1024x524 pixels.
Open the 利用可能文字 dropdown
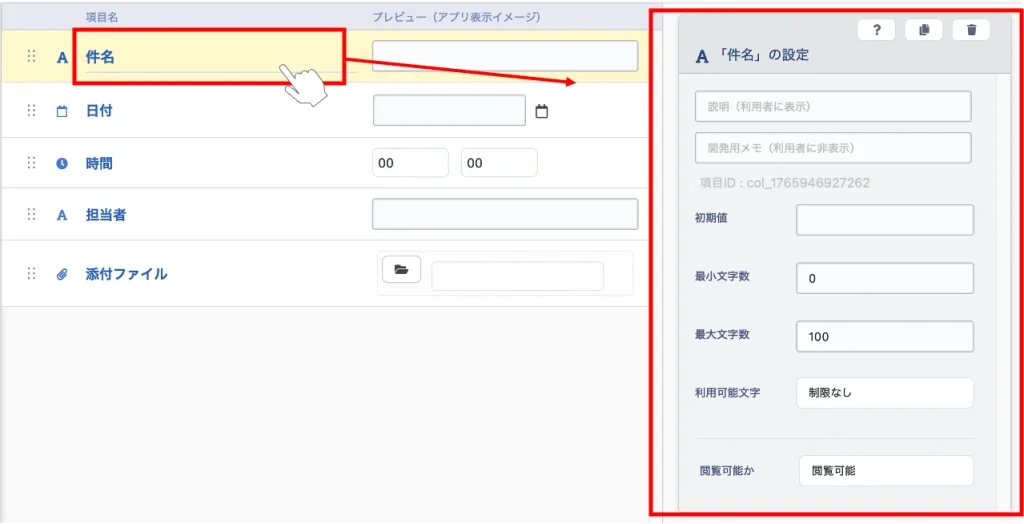tap(884, 393)
